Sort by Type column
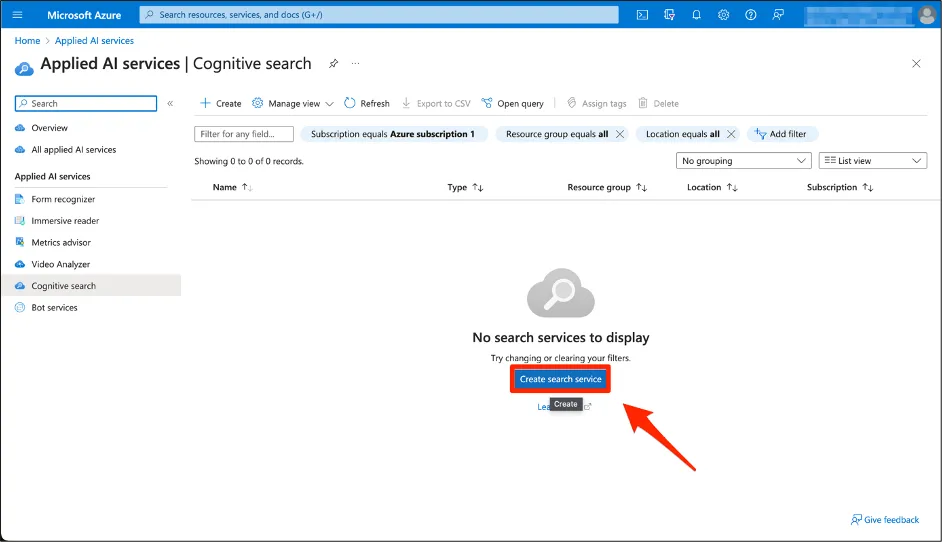Viewport: 942px width, 542px height. 465,187
